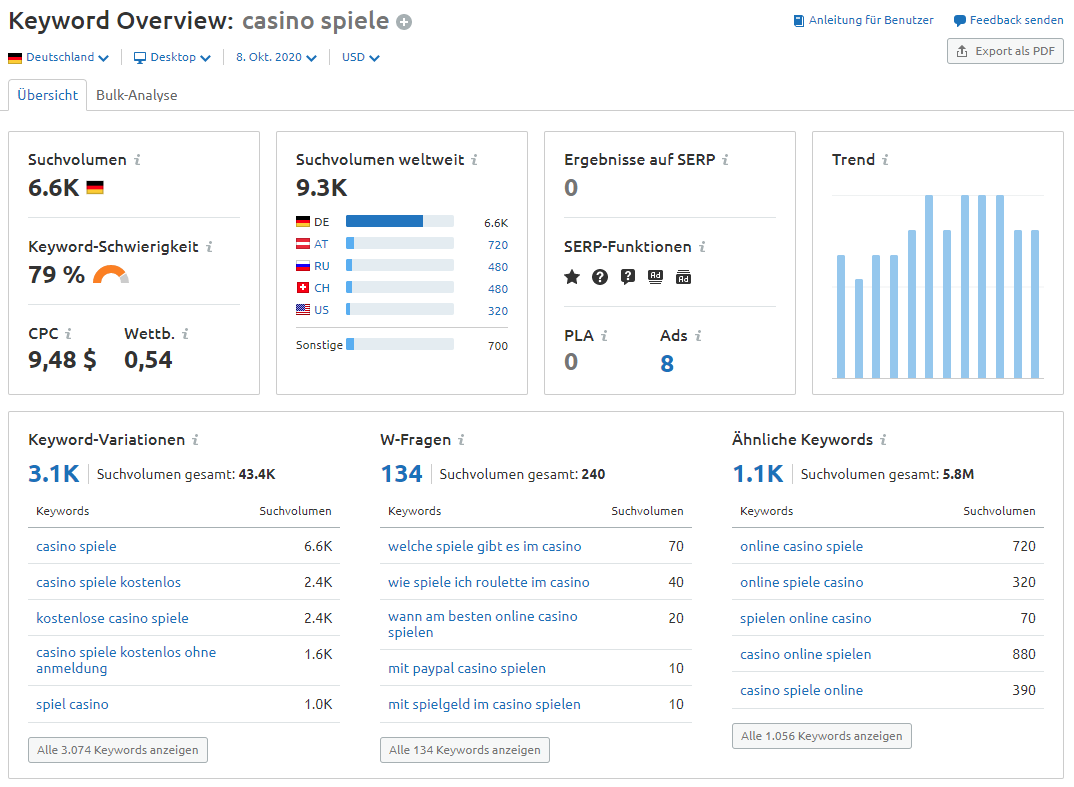Click the circular question mark SERP icon
The width and height of the screenshot is (1074, 787).
pos(599,277)
